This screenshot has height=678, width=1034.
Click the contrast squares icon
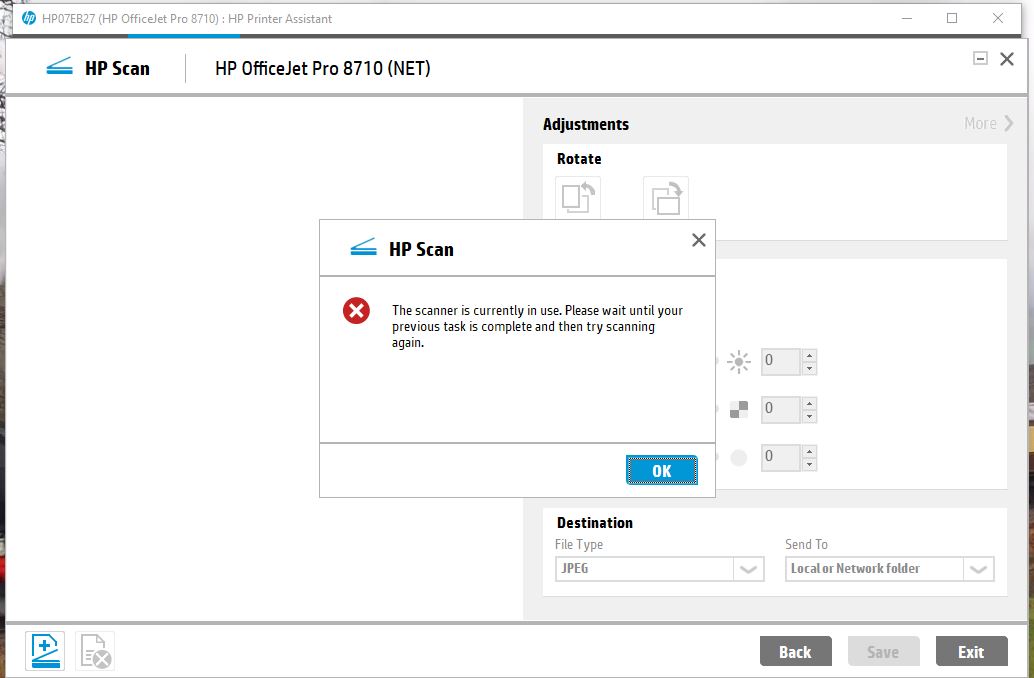pos(739,410)
